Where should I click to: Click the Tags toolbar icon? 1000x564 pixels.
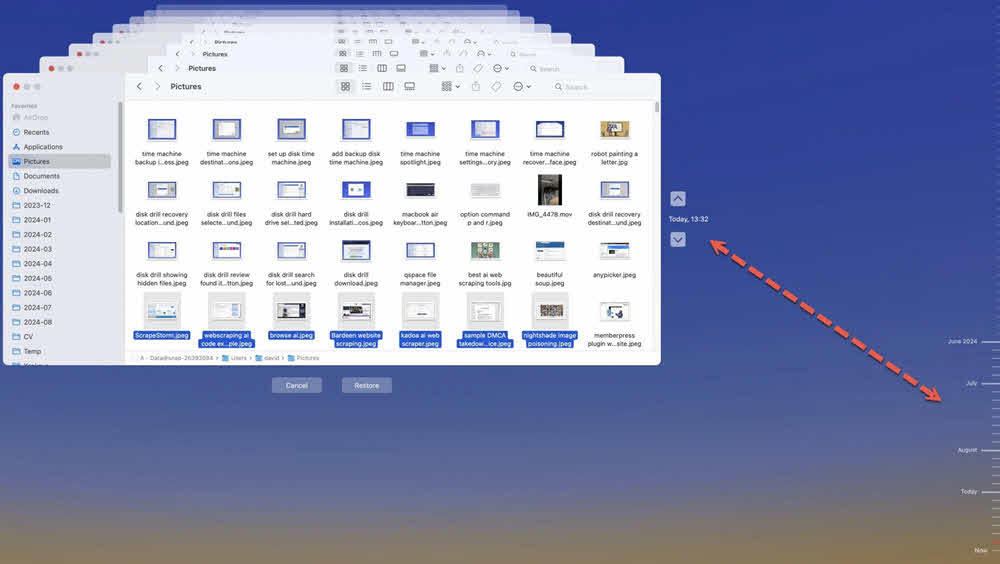496,86
